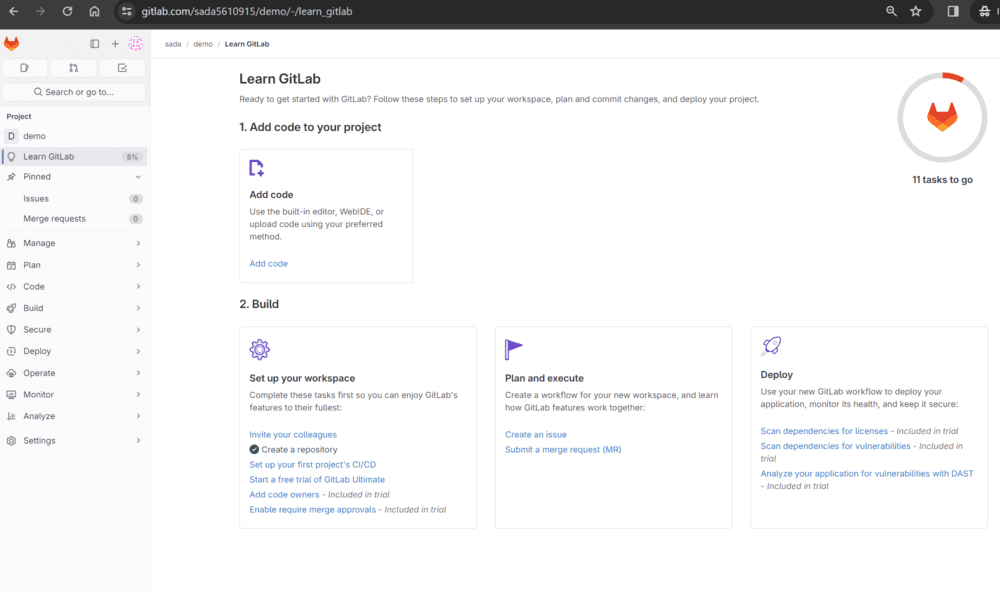Expand the Deploy sidebar menu
This screenshot has width=1000, height=591.
click(x=75, y=351)
